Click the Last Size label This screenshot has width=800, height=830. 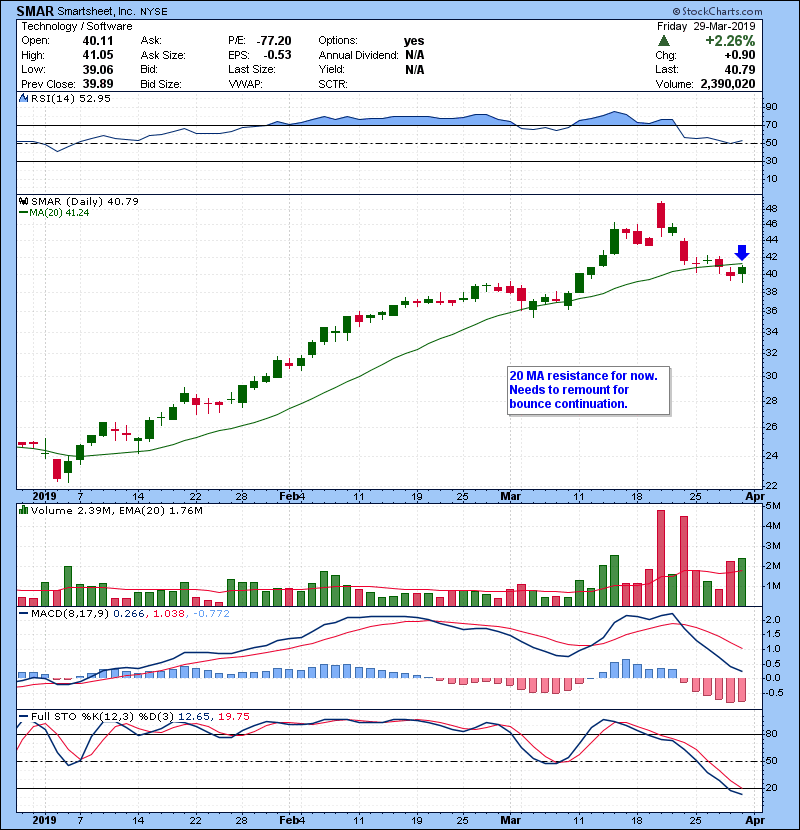(x=252, y=69)
